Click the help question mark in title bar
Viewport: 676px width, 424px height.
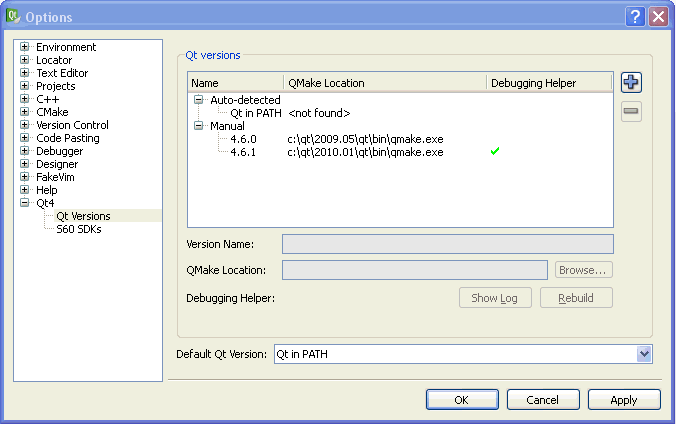click(x=636, y=17)
